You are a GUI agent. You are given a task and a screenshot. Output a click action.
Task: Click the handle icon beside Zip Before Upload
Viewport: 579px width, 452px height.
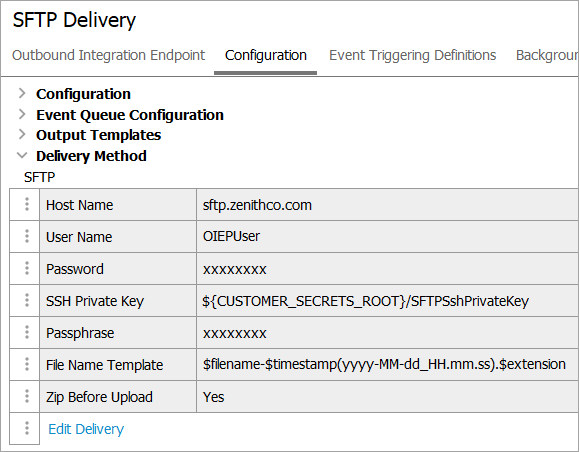tap(27, 396)
